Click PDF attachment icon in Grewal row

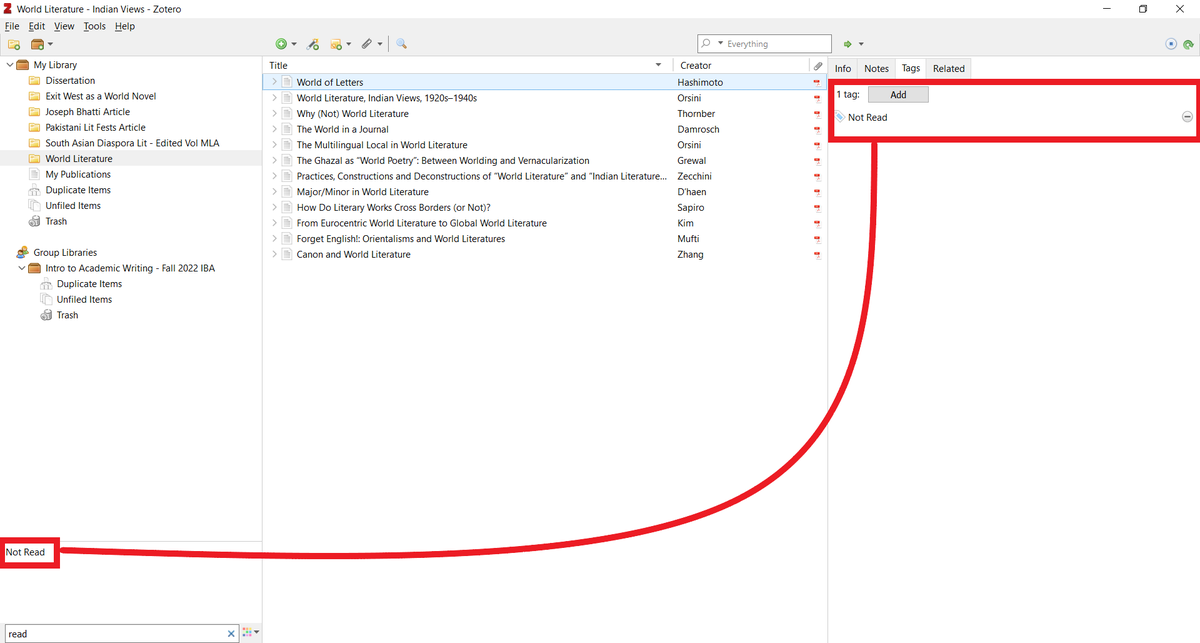pyautogui.click(x=817, y=160)
